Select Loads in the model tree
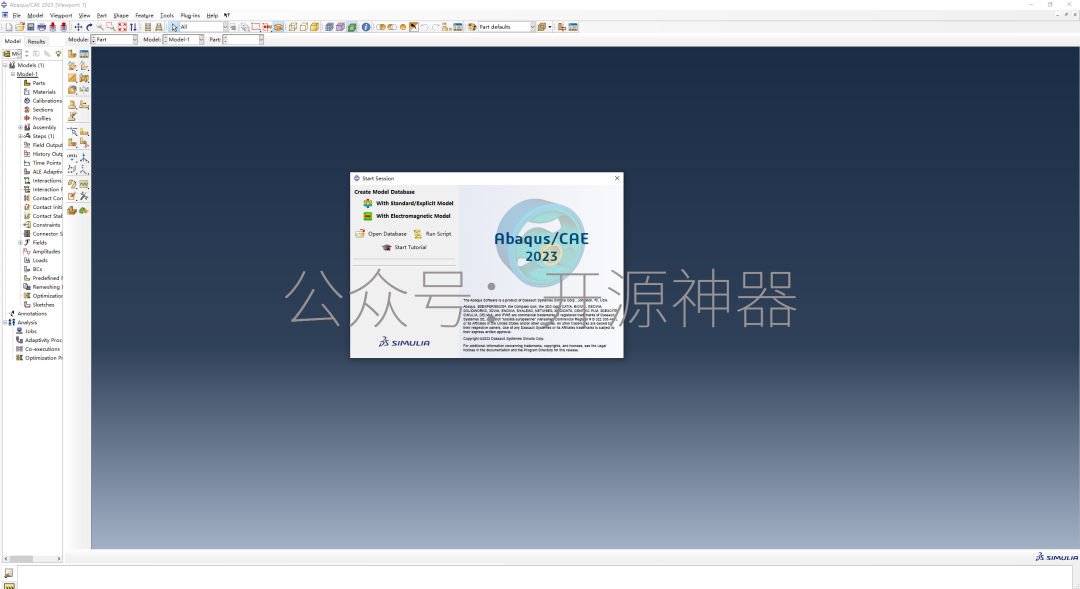Viewport: 1080px width, 589px height. [40, 260]
